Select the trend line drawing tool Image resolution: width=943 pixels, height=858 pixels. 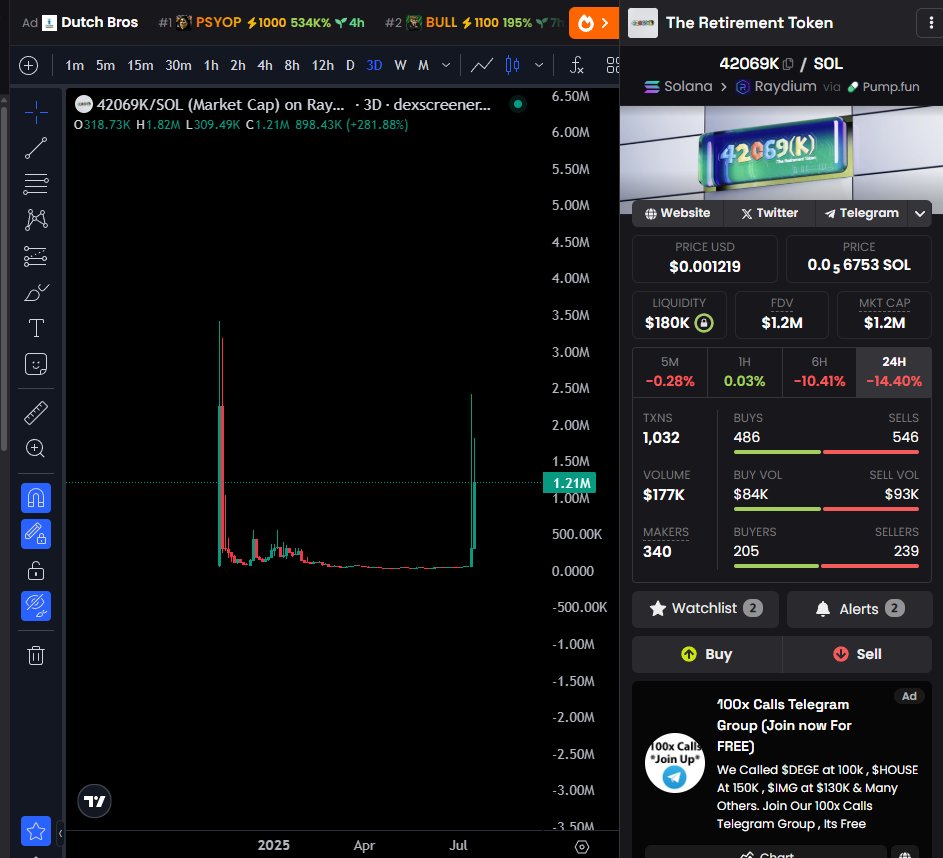(x=36, y=148)
